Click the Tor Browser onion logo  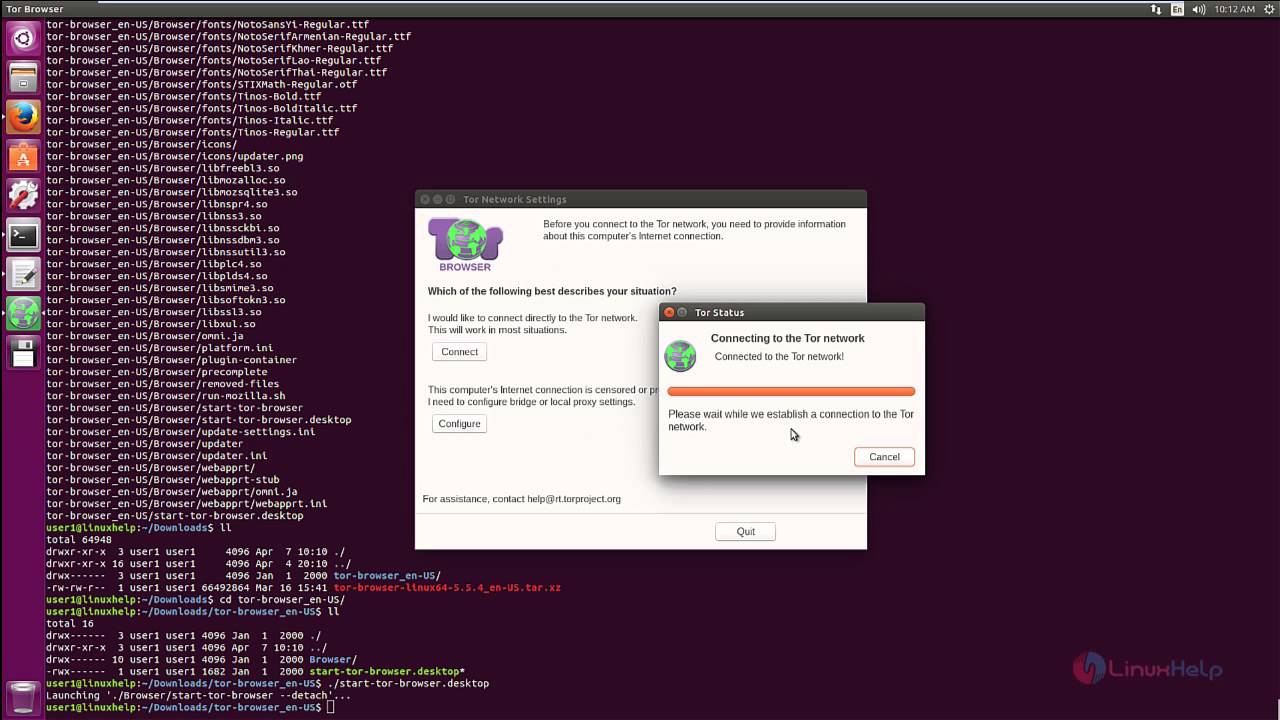465,245
